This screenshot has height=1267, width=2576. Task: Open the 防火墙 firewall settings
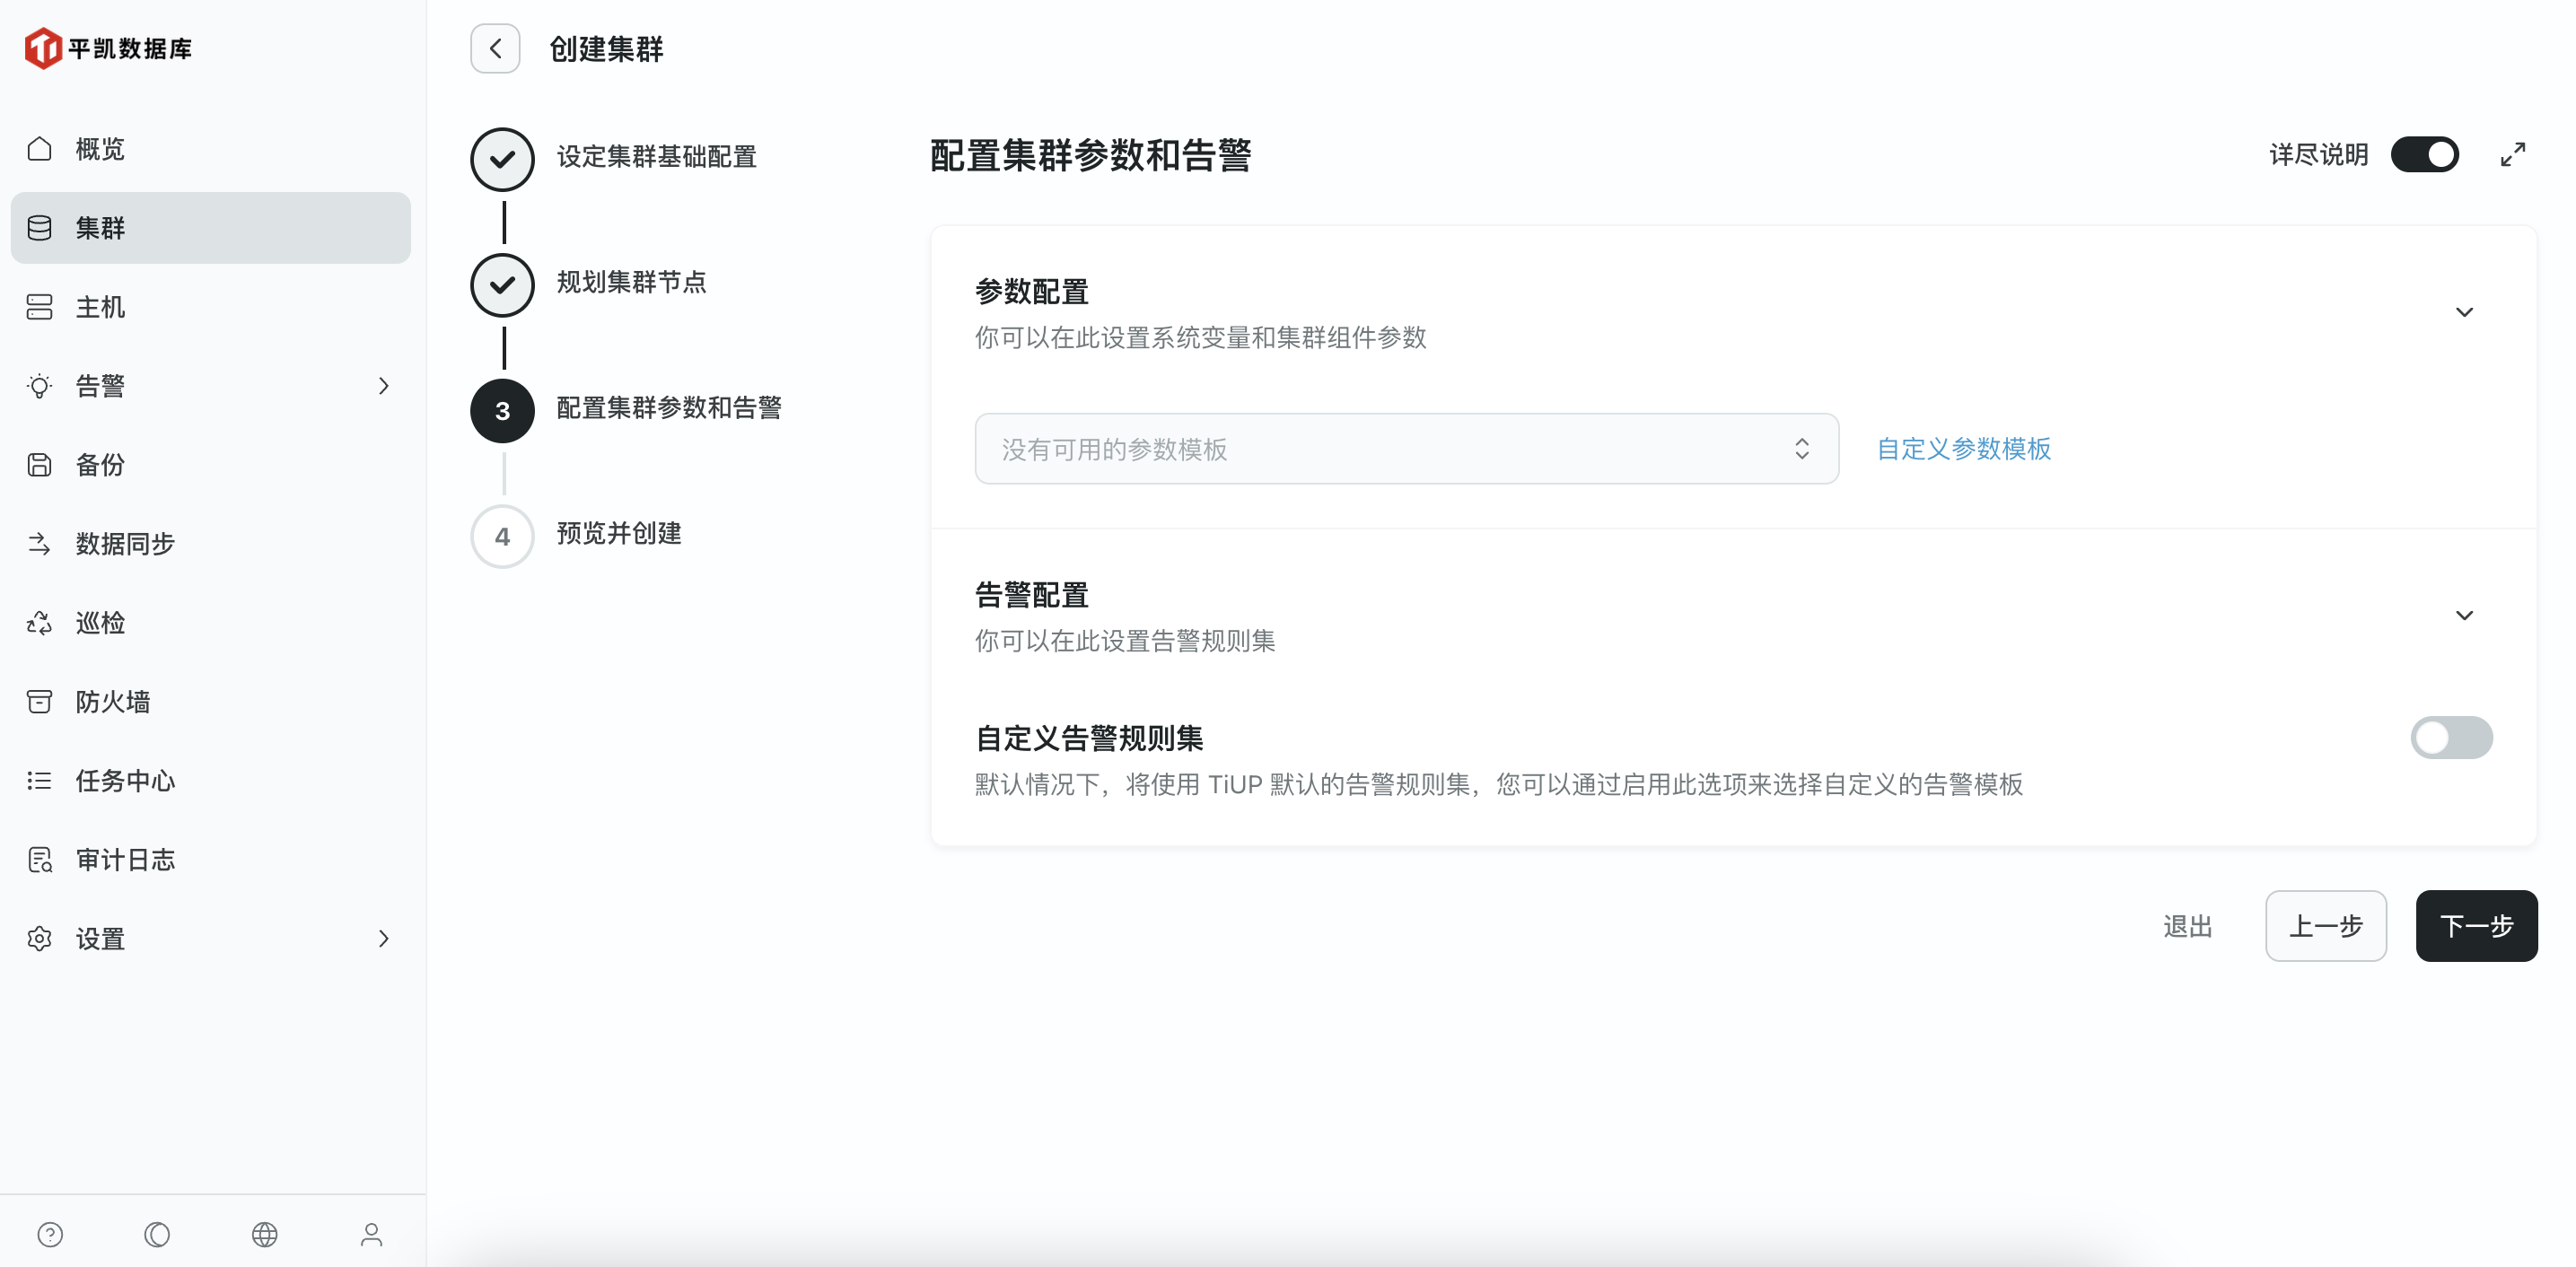113,701
